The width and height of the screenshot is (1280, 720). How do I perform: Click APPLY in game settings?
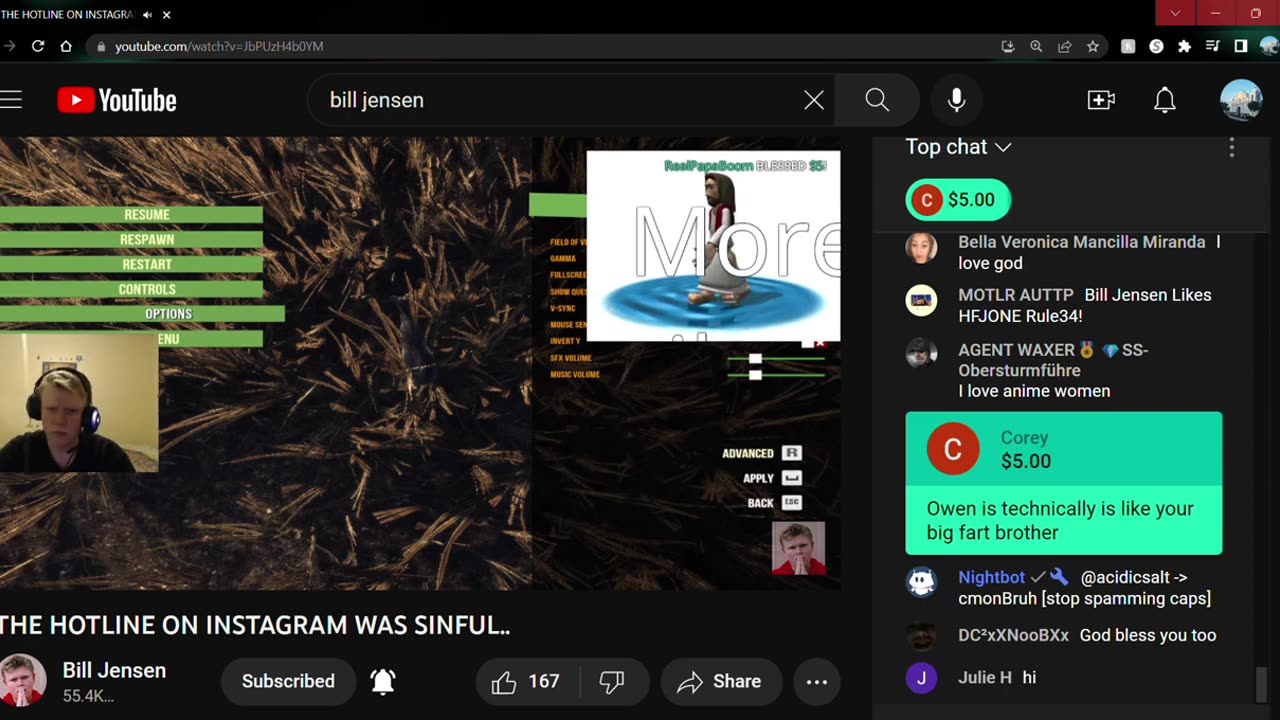772,478
